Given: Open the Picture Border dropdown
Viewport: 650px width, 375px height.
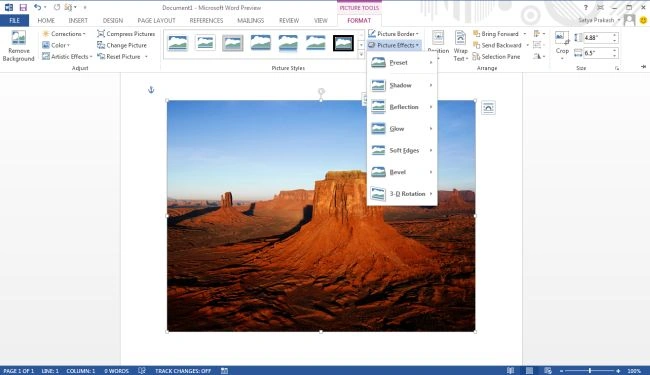Looking at the screenshot, I should click(x=393, y=34).
